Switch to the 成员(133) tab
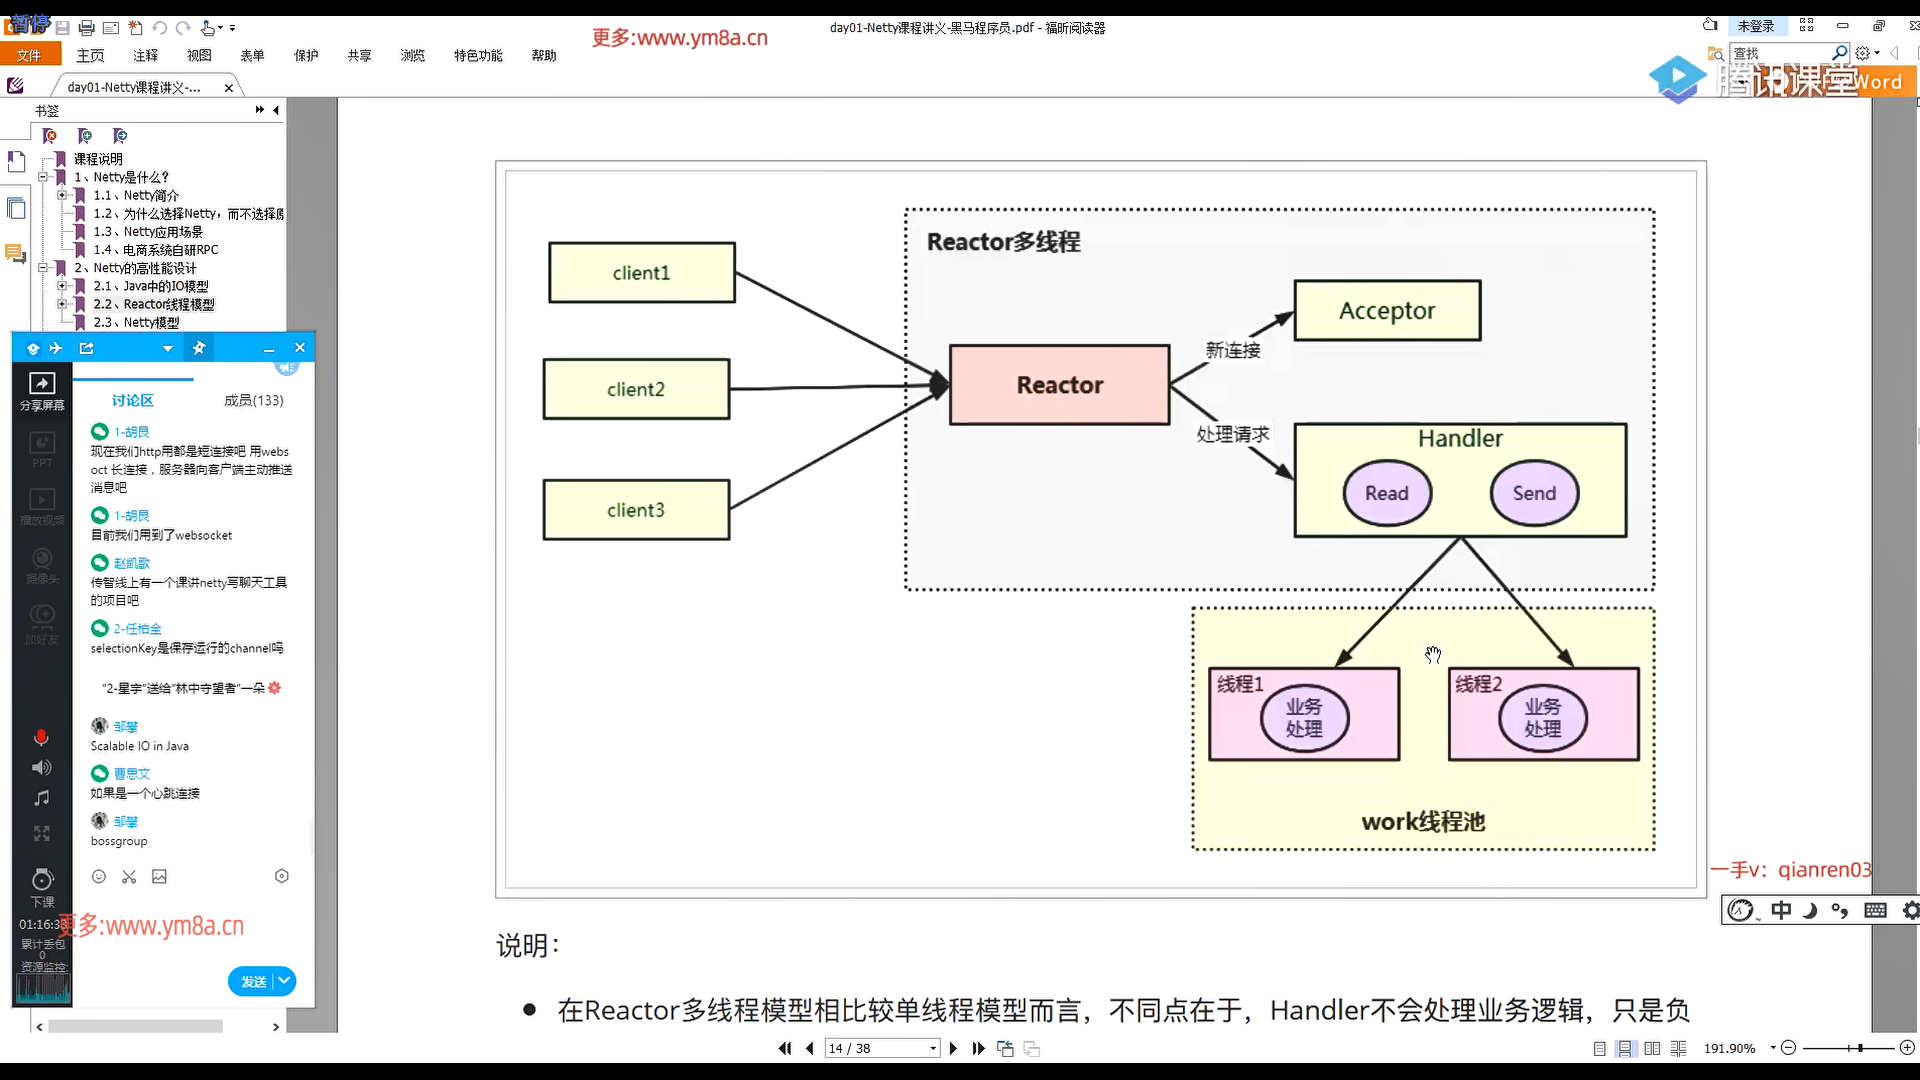 pos(253,400)
